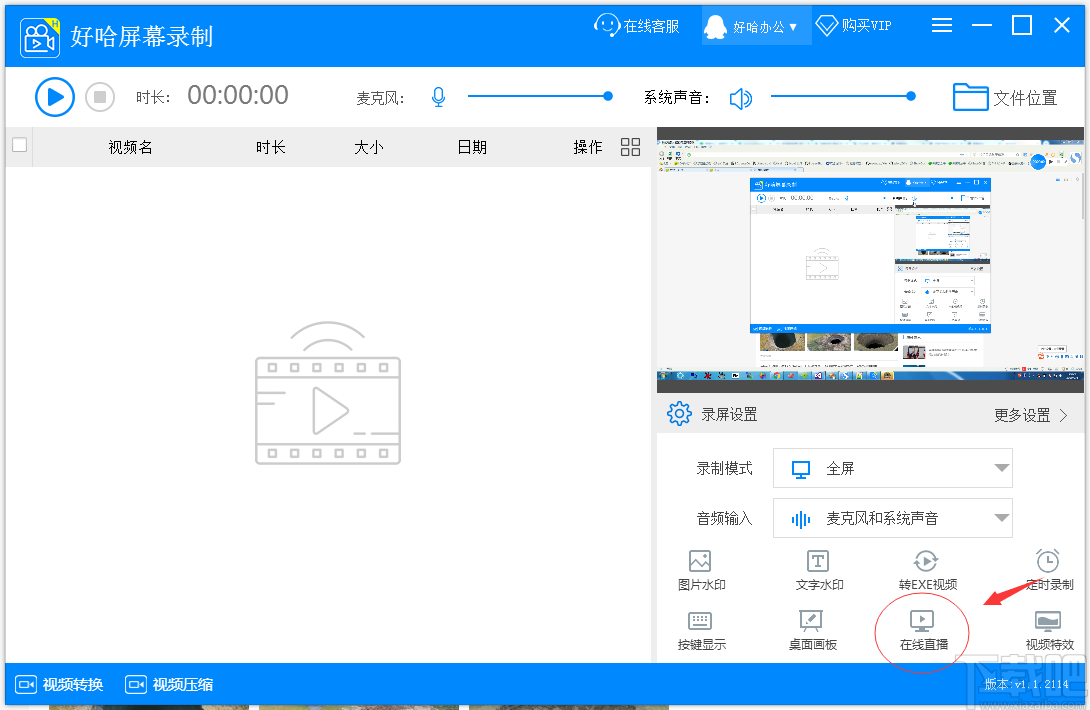Set up 定时录制 scheduled recording
This screenshot has width=1090, height=710.
click(1048, 570)
